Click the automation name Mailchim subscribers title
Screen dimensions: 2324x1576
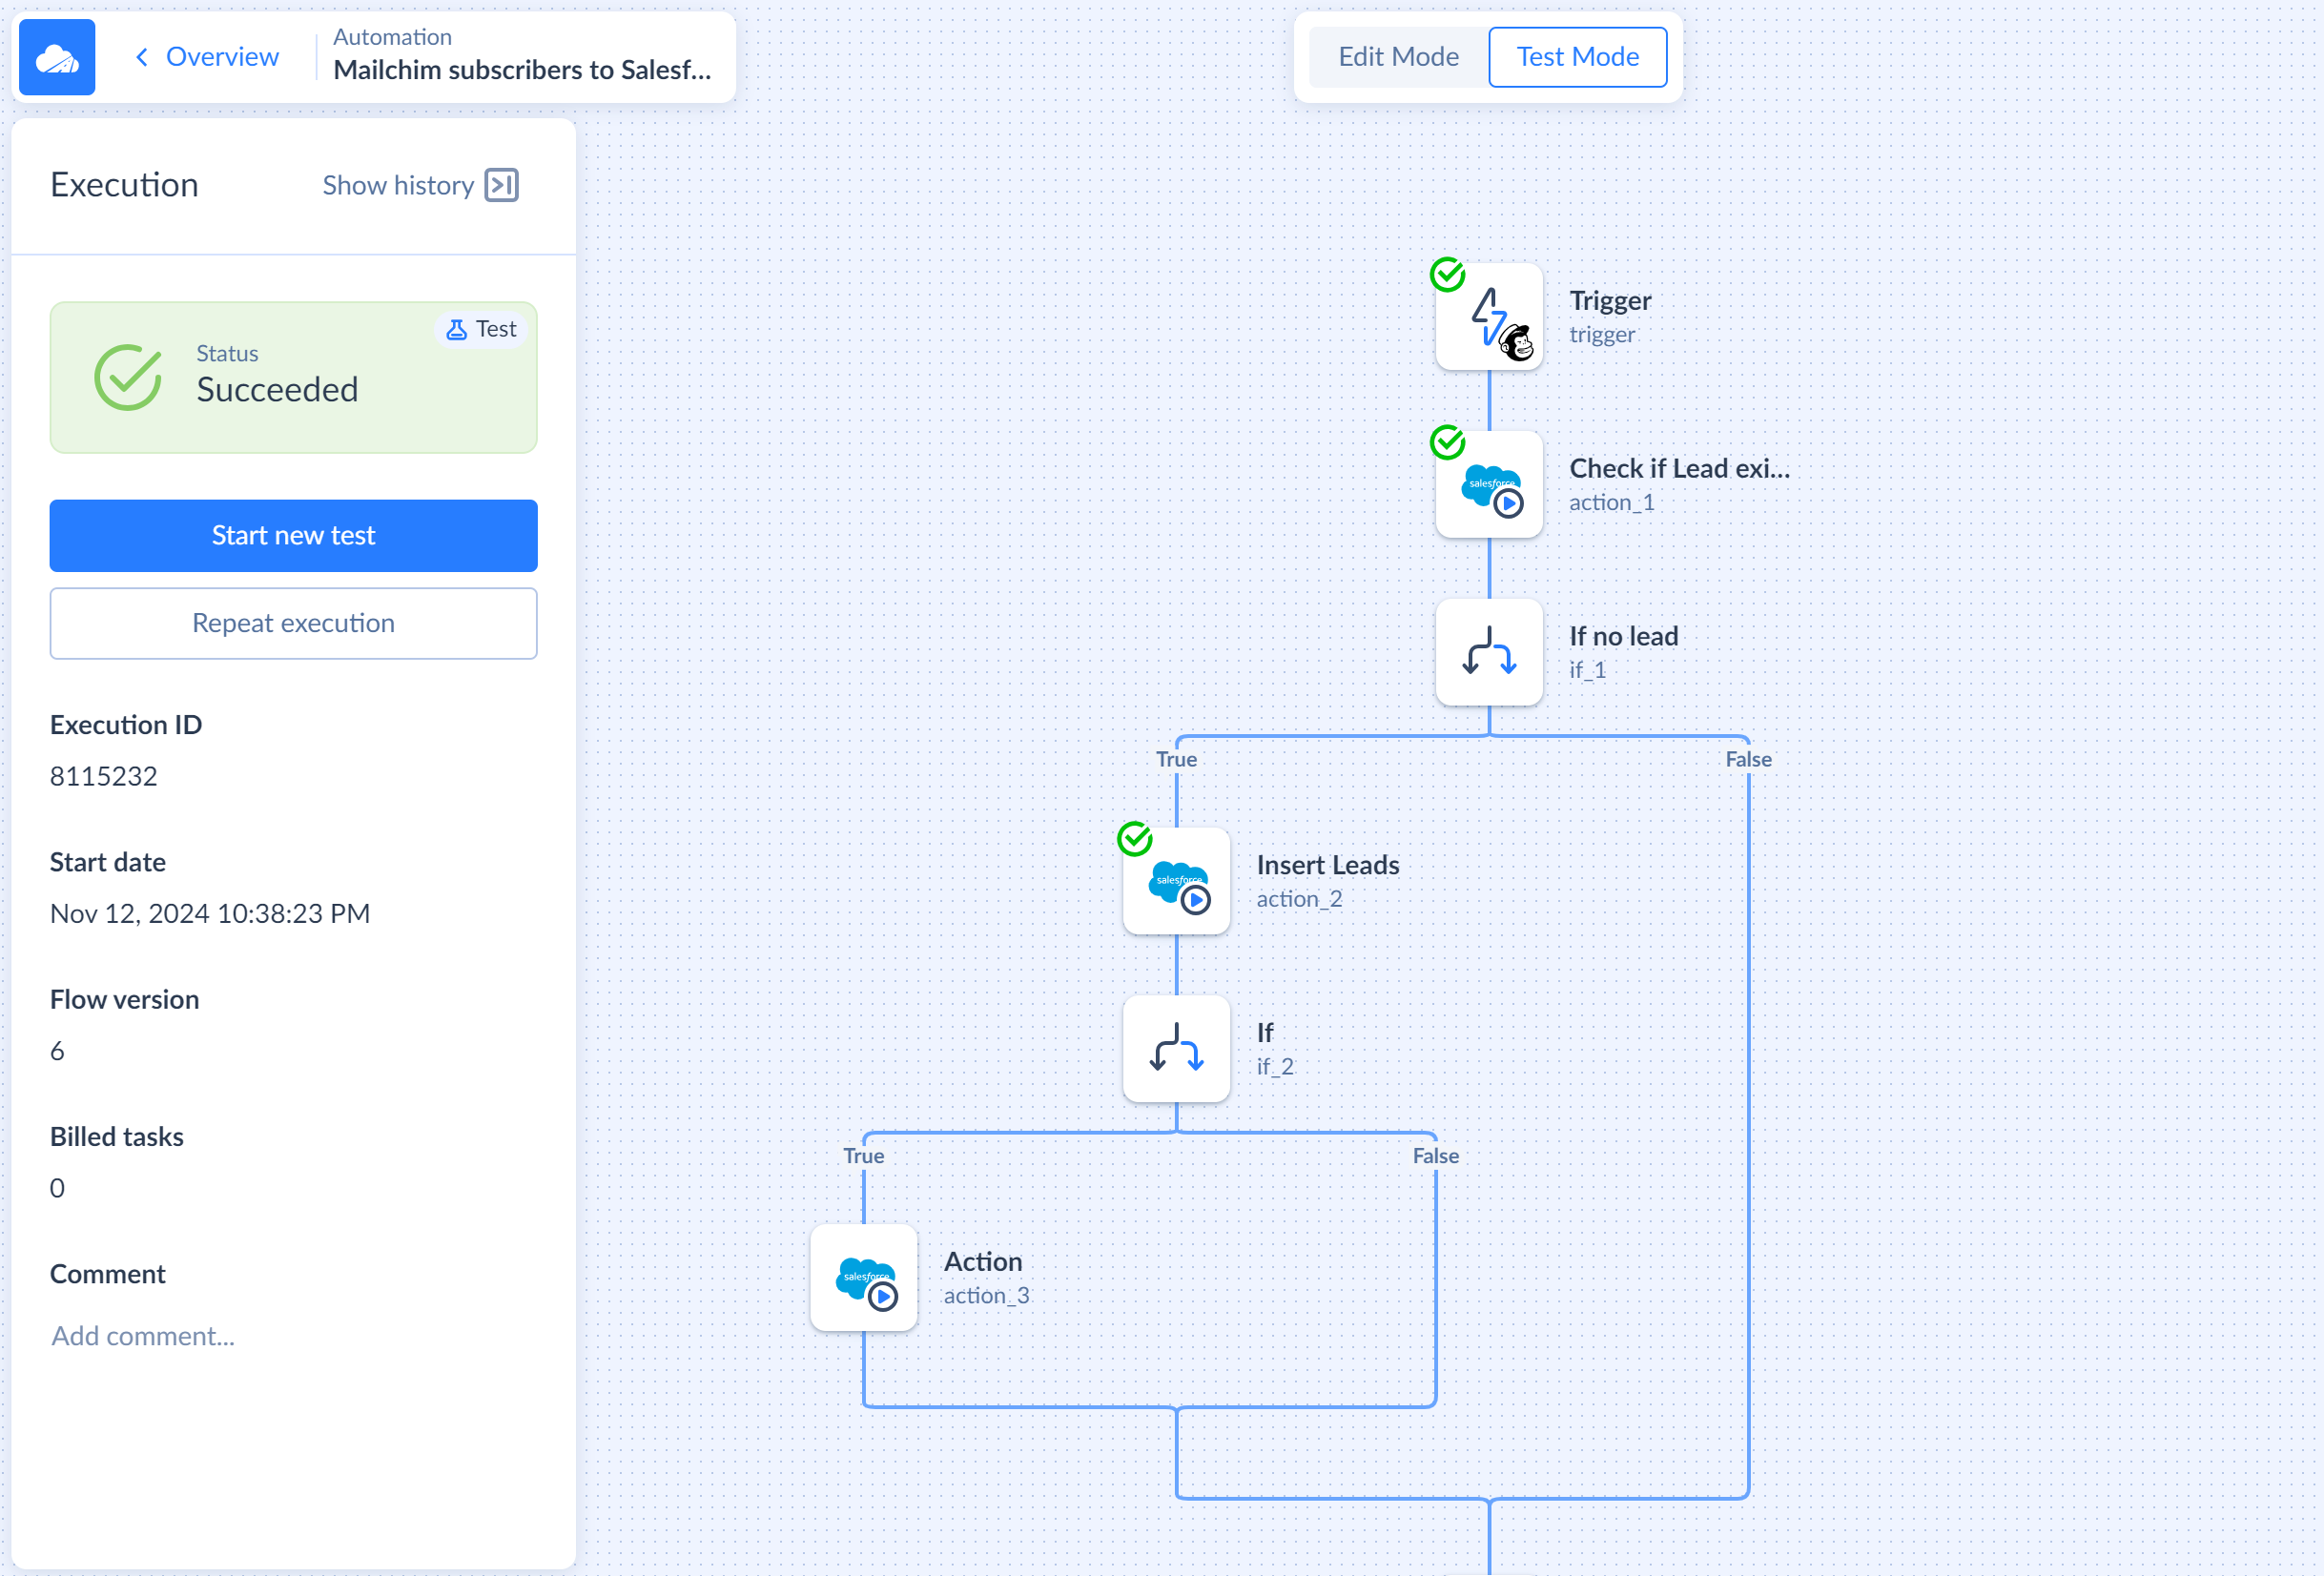pyautogui.click(x=522, y=70)
